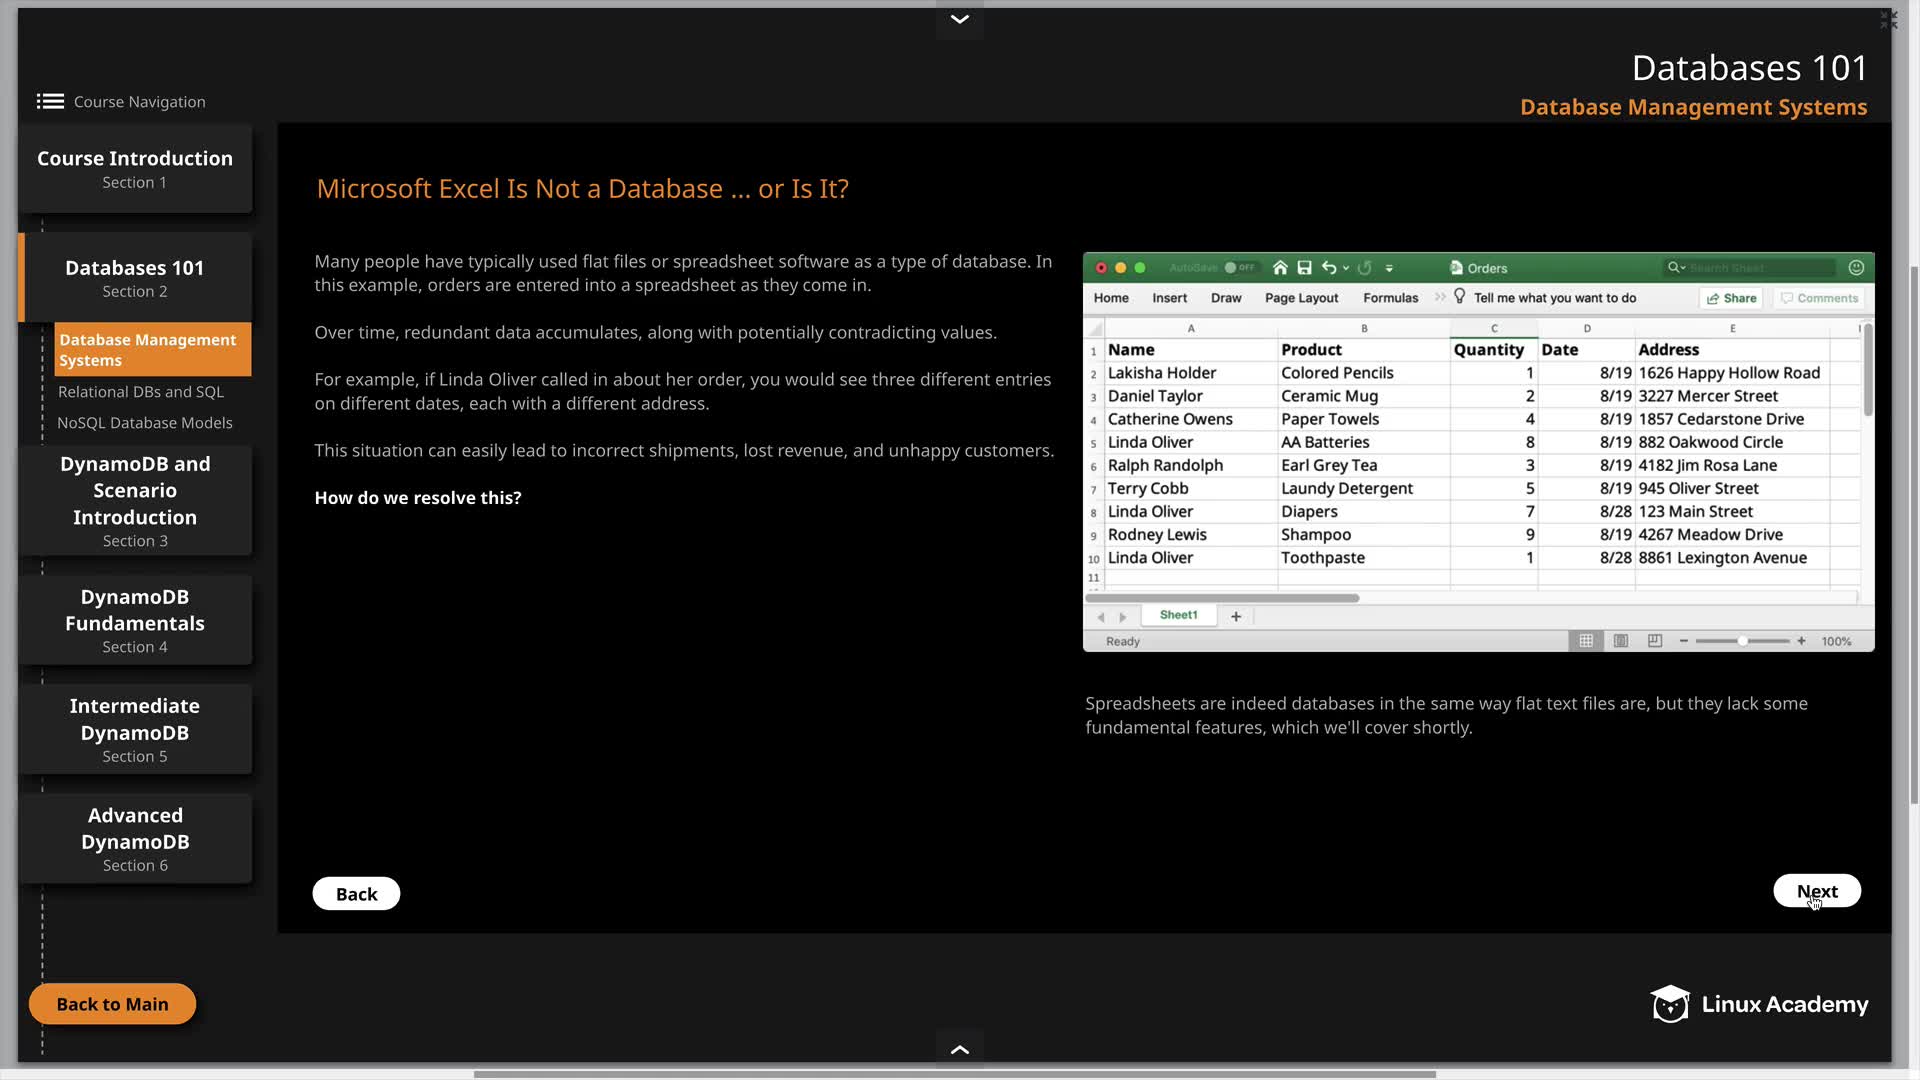Click the Undo arrow icon in Excel
Viewport: 1920px width, 1080px height.
(x=1329, y=268)
